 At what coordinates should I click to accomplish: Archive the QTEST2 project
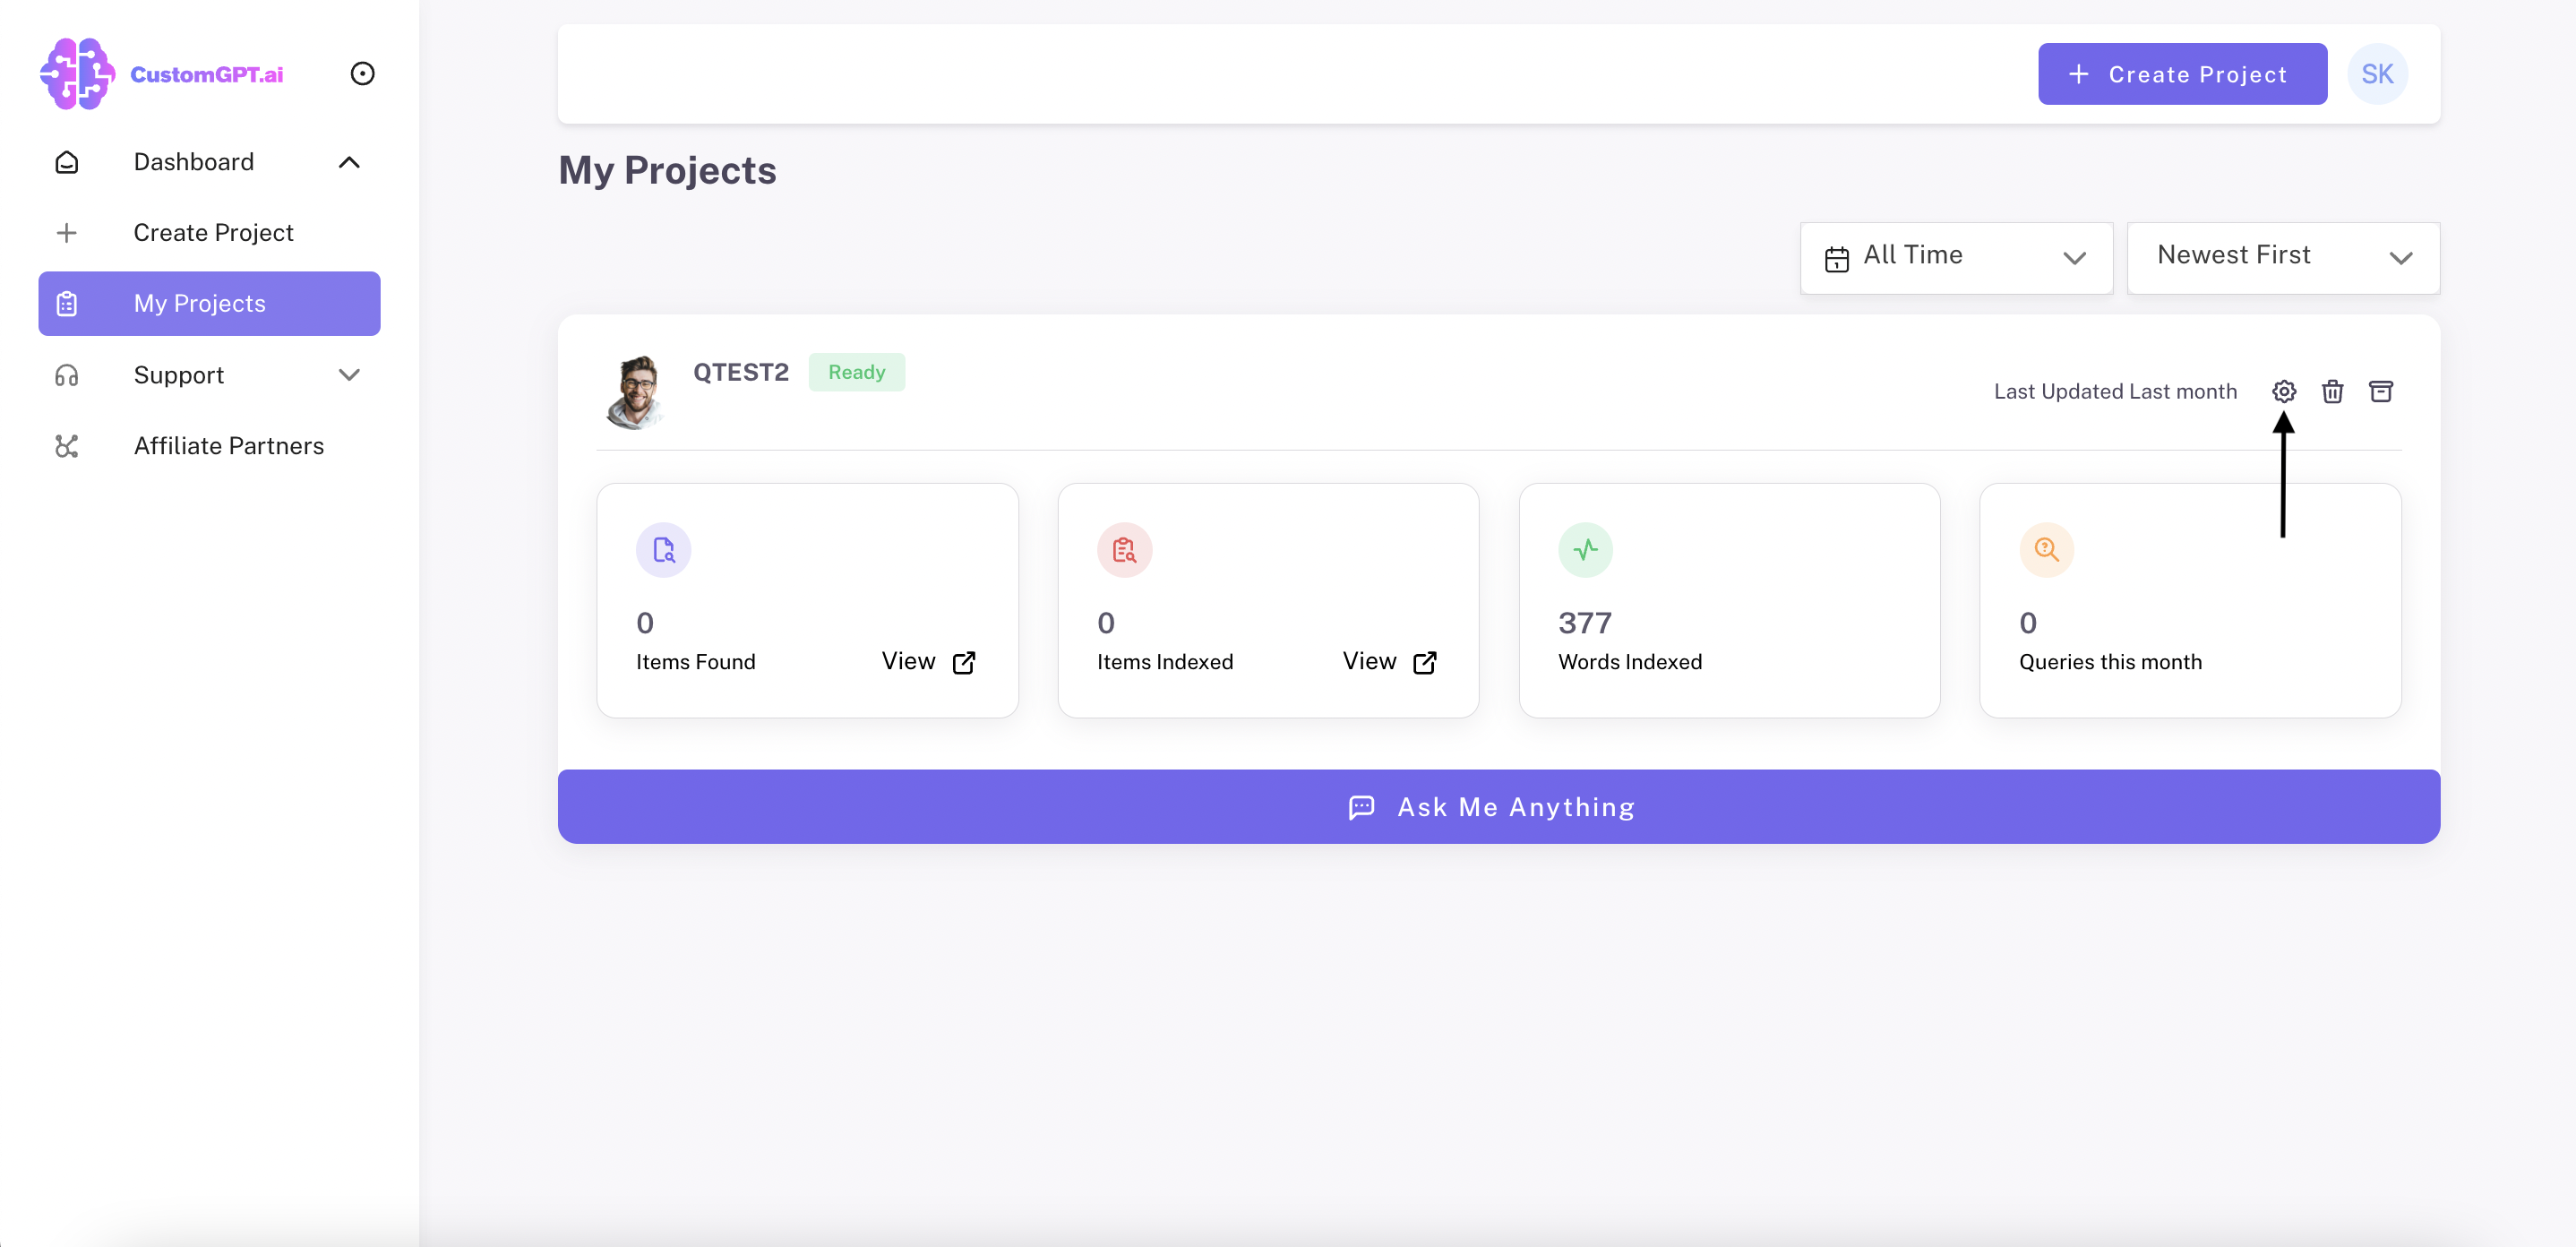[2380, 391]
